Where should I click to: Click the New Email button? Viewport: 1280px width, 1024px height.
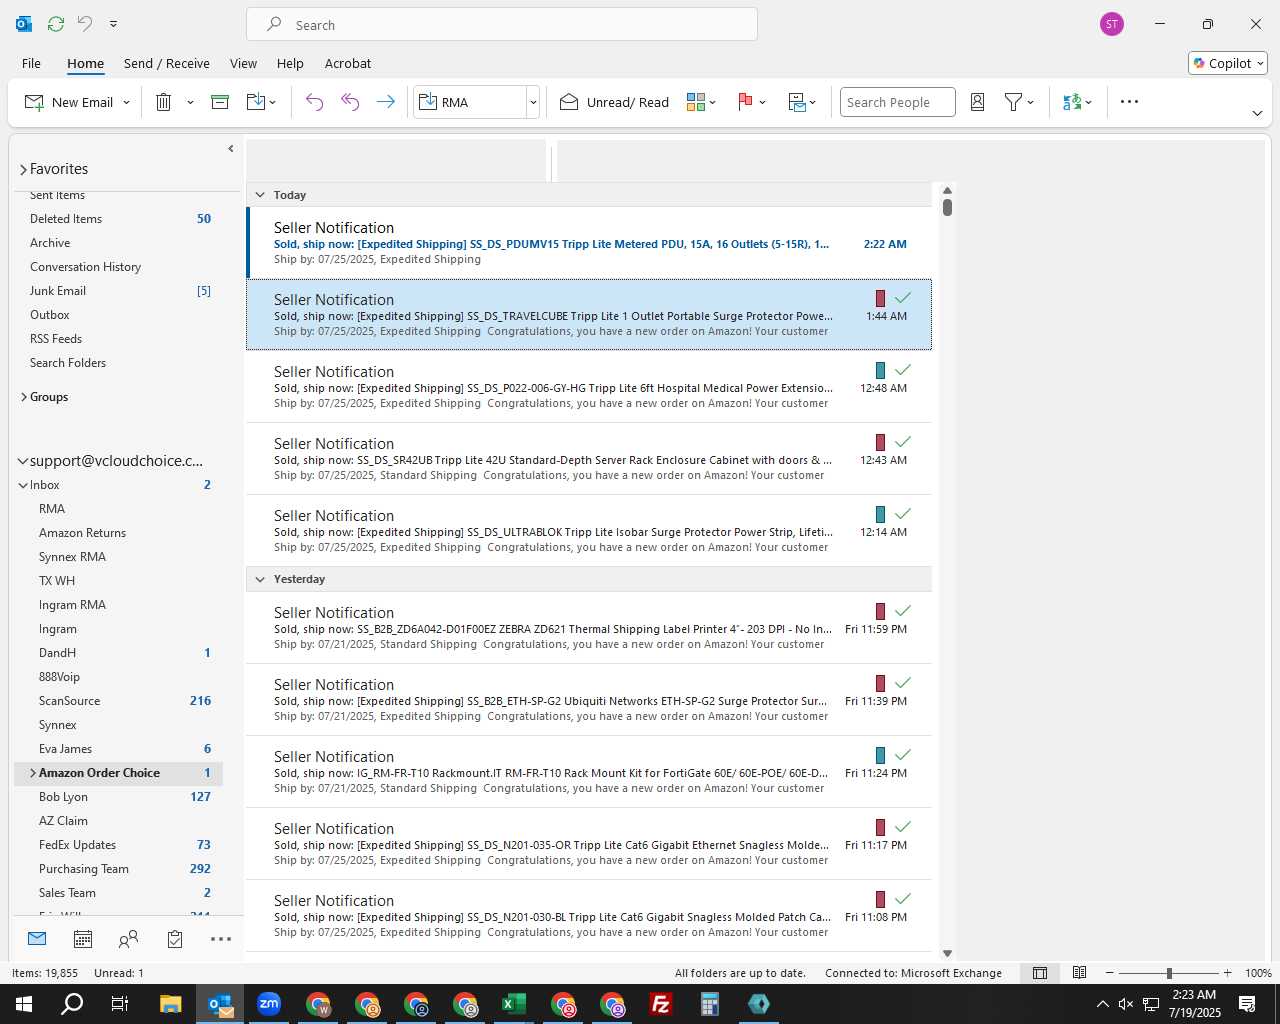(x=69, y=102)
